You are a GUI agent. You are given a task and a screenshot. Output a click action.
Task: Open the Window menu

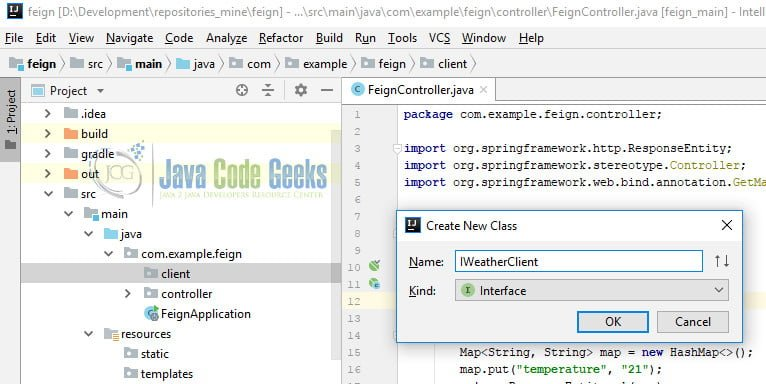click(484, 38)
